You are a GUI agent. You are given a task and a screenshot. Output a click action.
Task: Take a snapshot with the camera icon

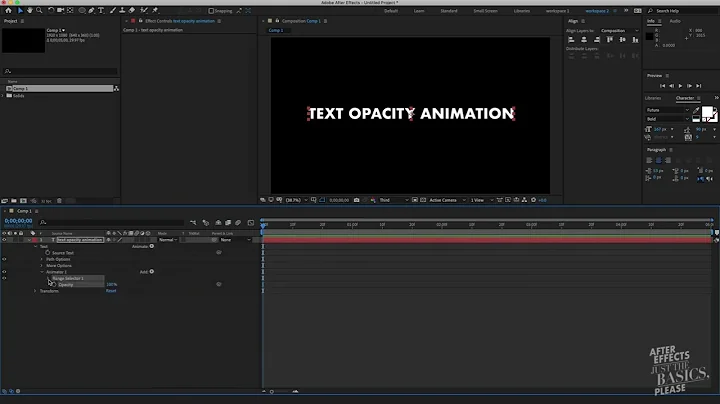pos(356,200)
